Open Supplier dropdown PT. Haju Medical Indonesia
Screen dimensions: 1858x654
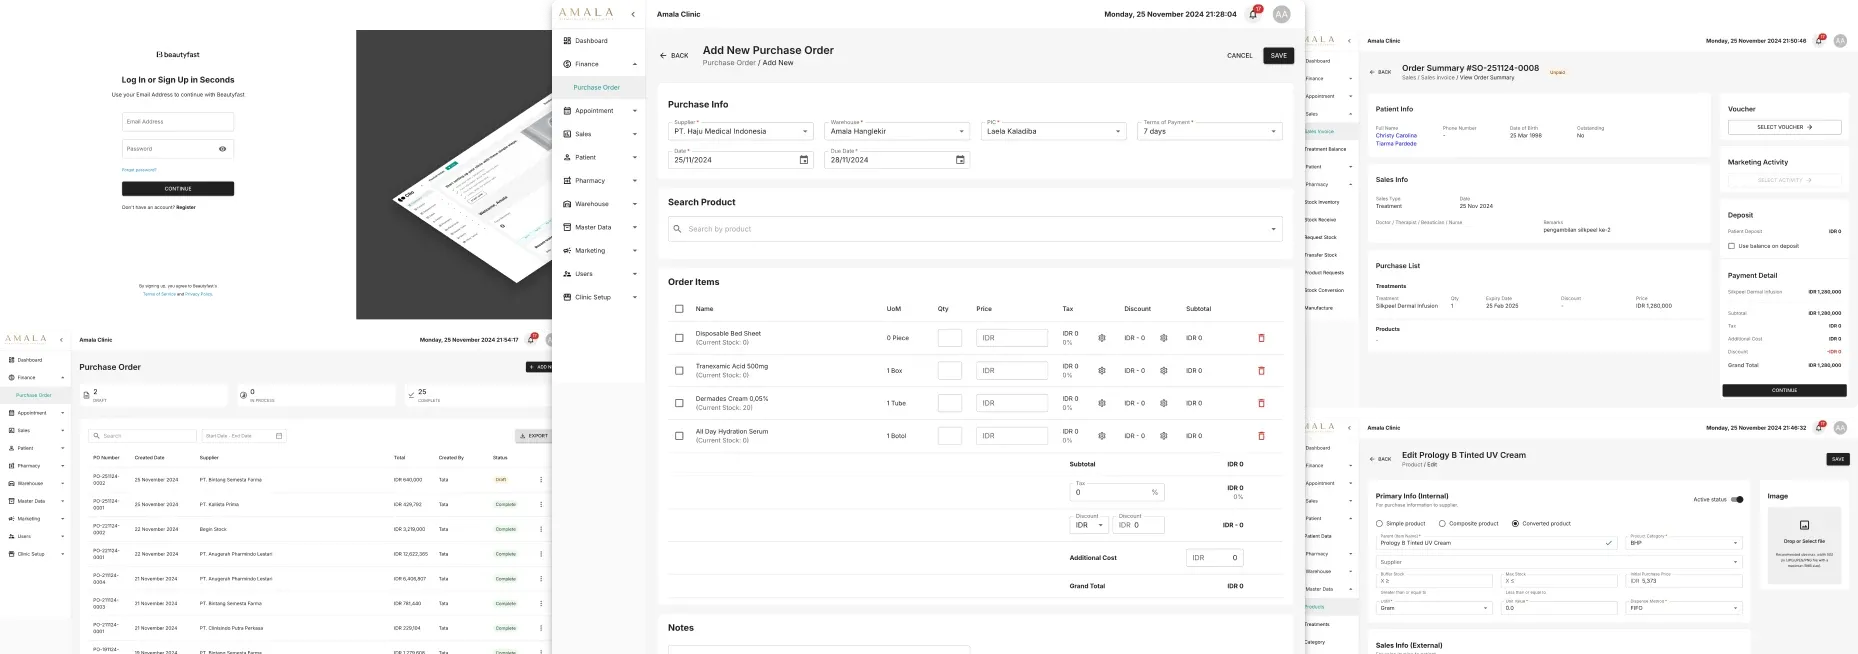[740, 131]
